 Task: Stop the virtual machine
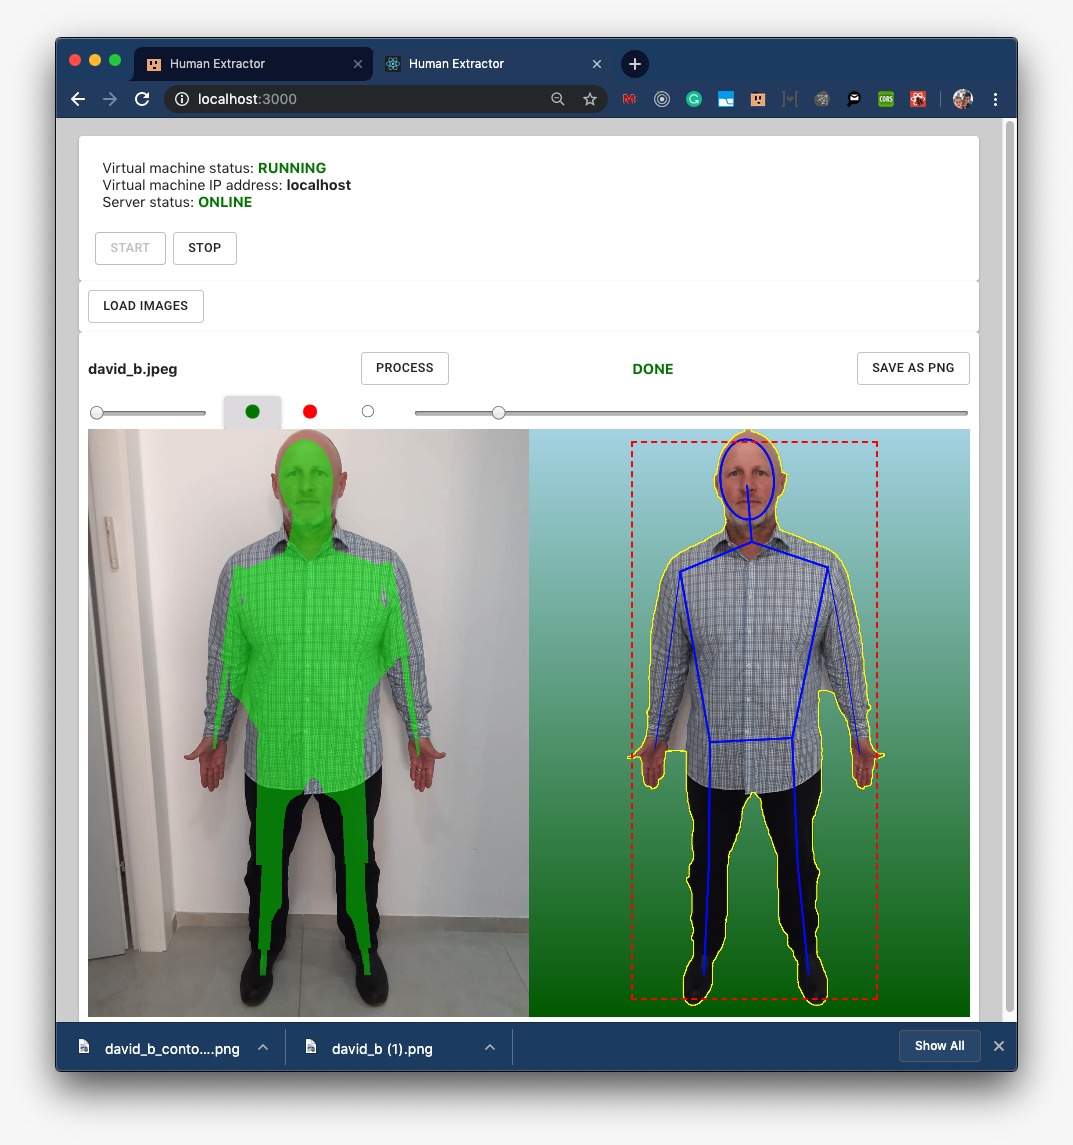pos(205,248)
